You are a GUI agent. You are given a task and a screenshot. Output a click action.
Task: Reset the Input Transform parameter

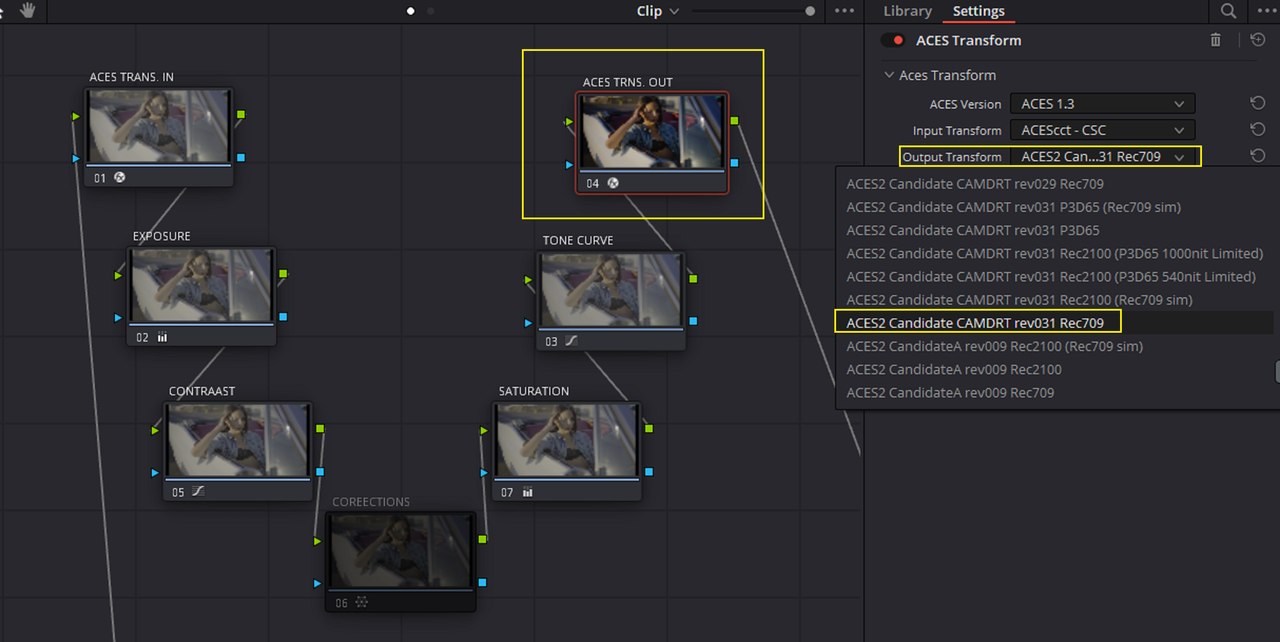pos(1258,129)
